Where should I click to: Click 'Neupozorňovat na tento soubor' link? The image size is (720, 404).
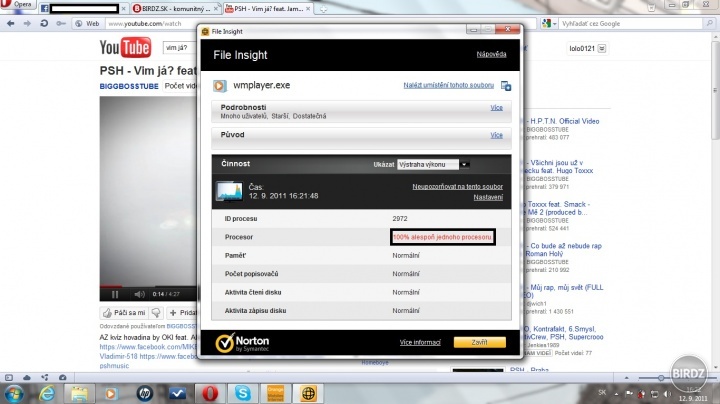457,186
